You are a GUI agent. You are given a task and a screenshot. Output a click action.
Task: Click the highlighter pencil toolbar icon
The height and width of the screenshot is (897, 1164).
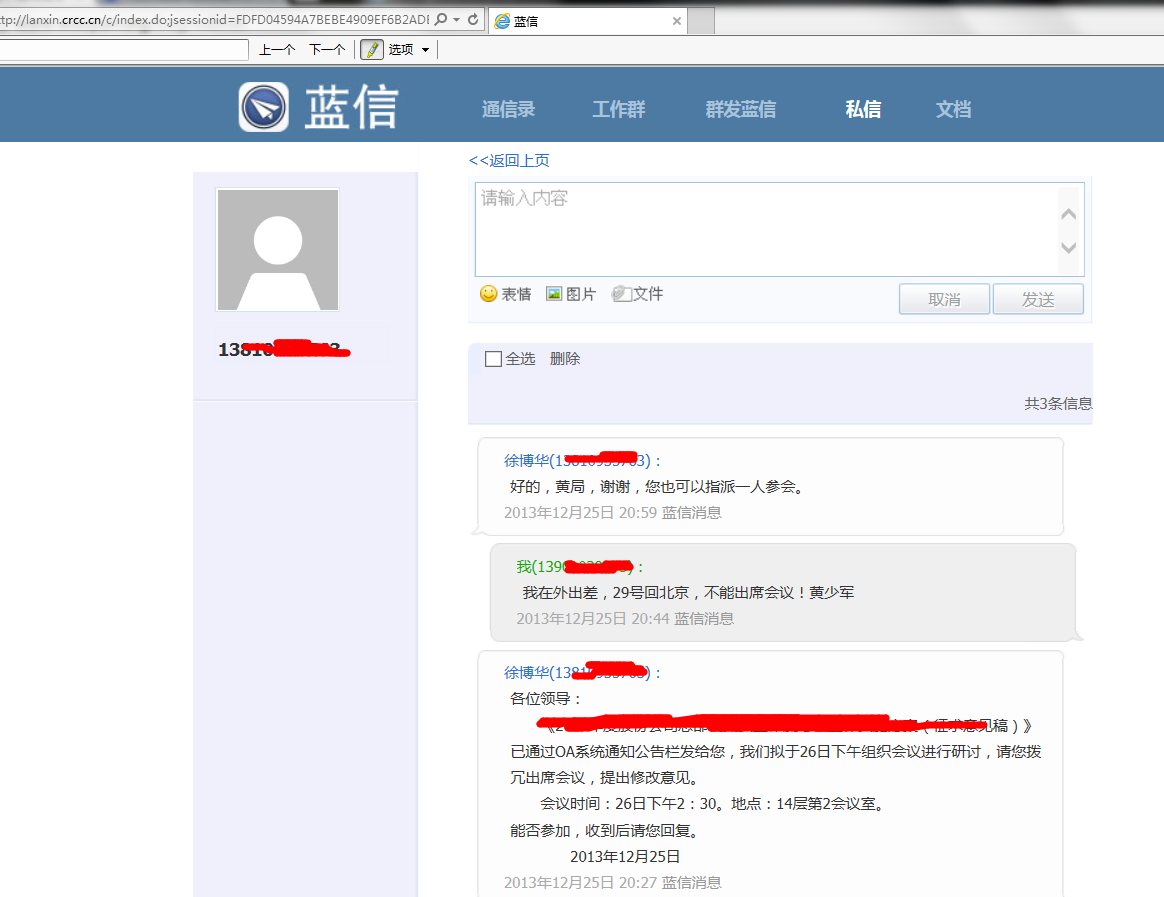click(x=372, y=50)
